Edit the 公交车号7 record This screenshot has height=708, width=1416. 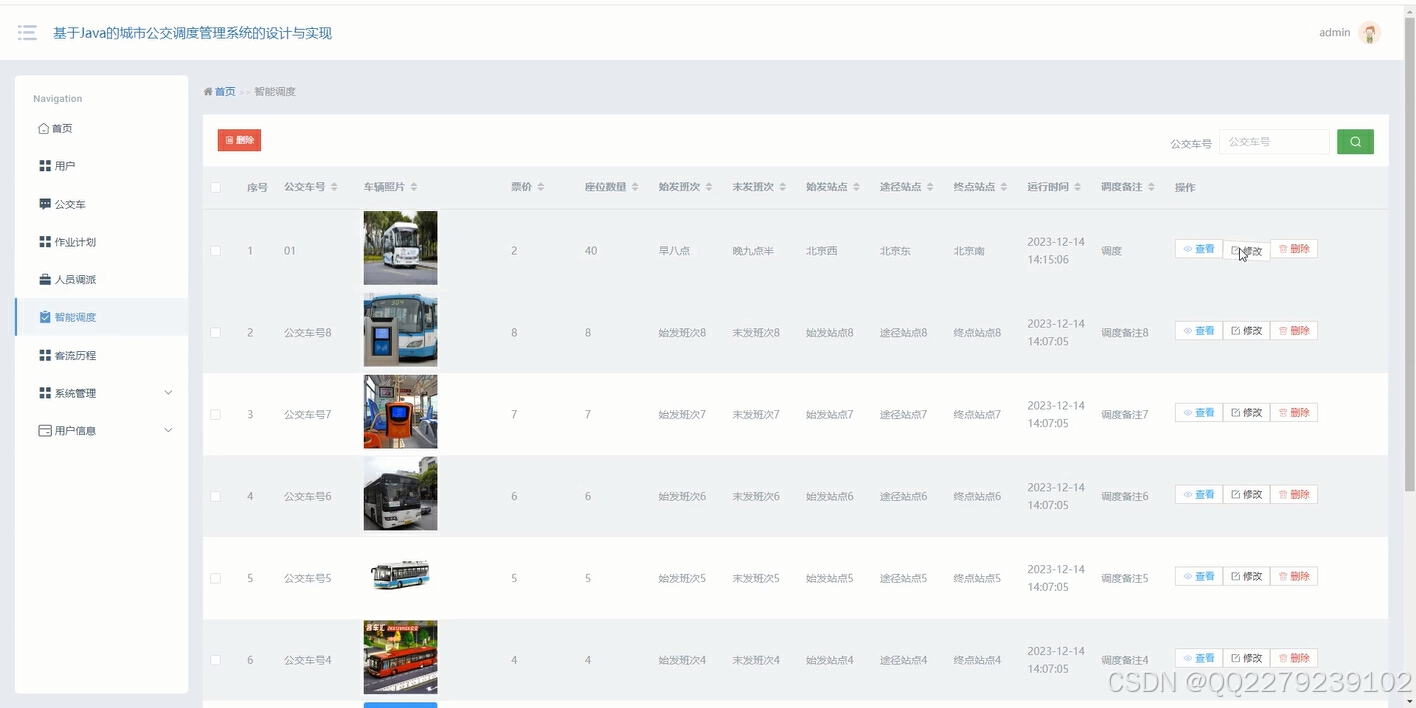1246,413
